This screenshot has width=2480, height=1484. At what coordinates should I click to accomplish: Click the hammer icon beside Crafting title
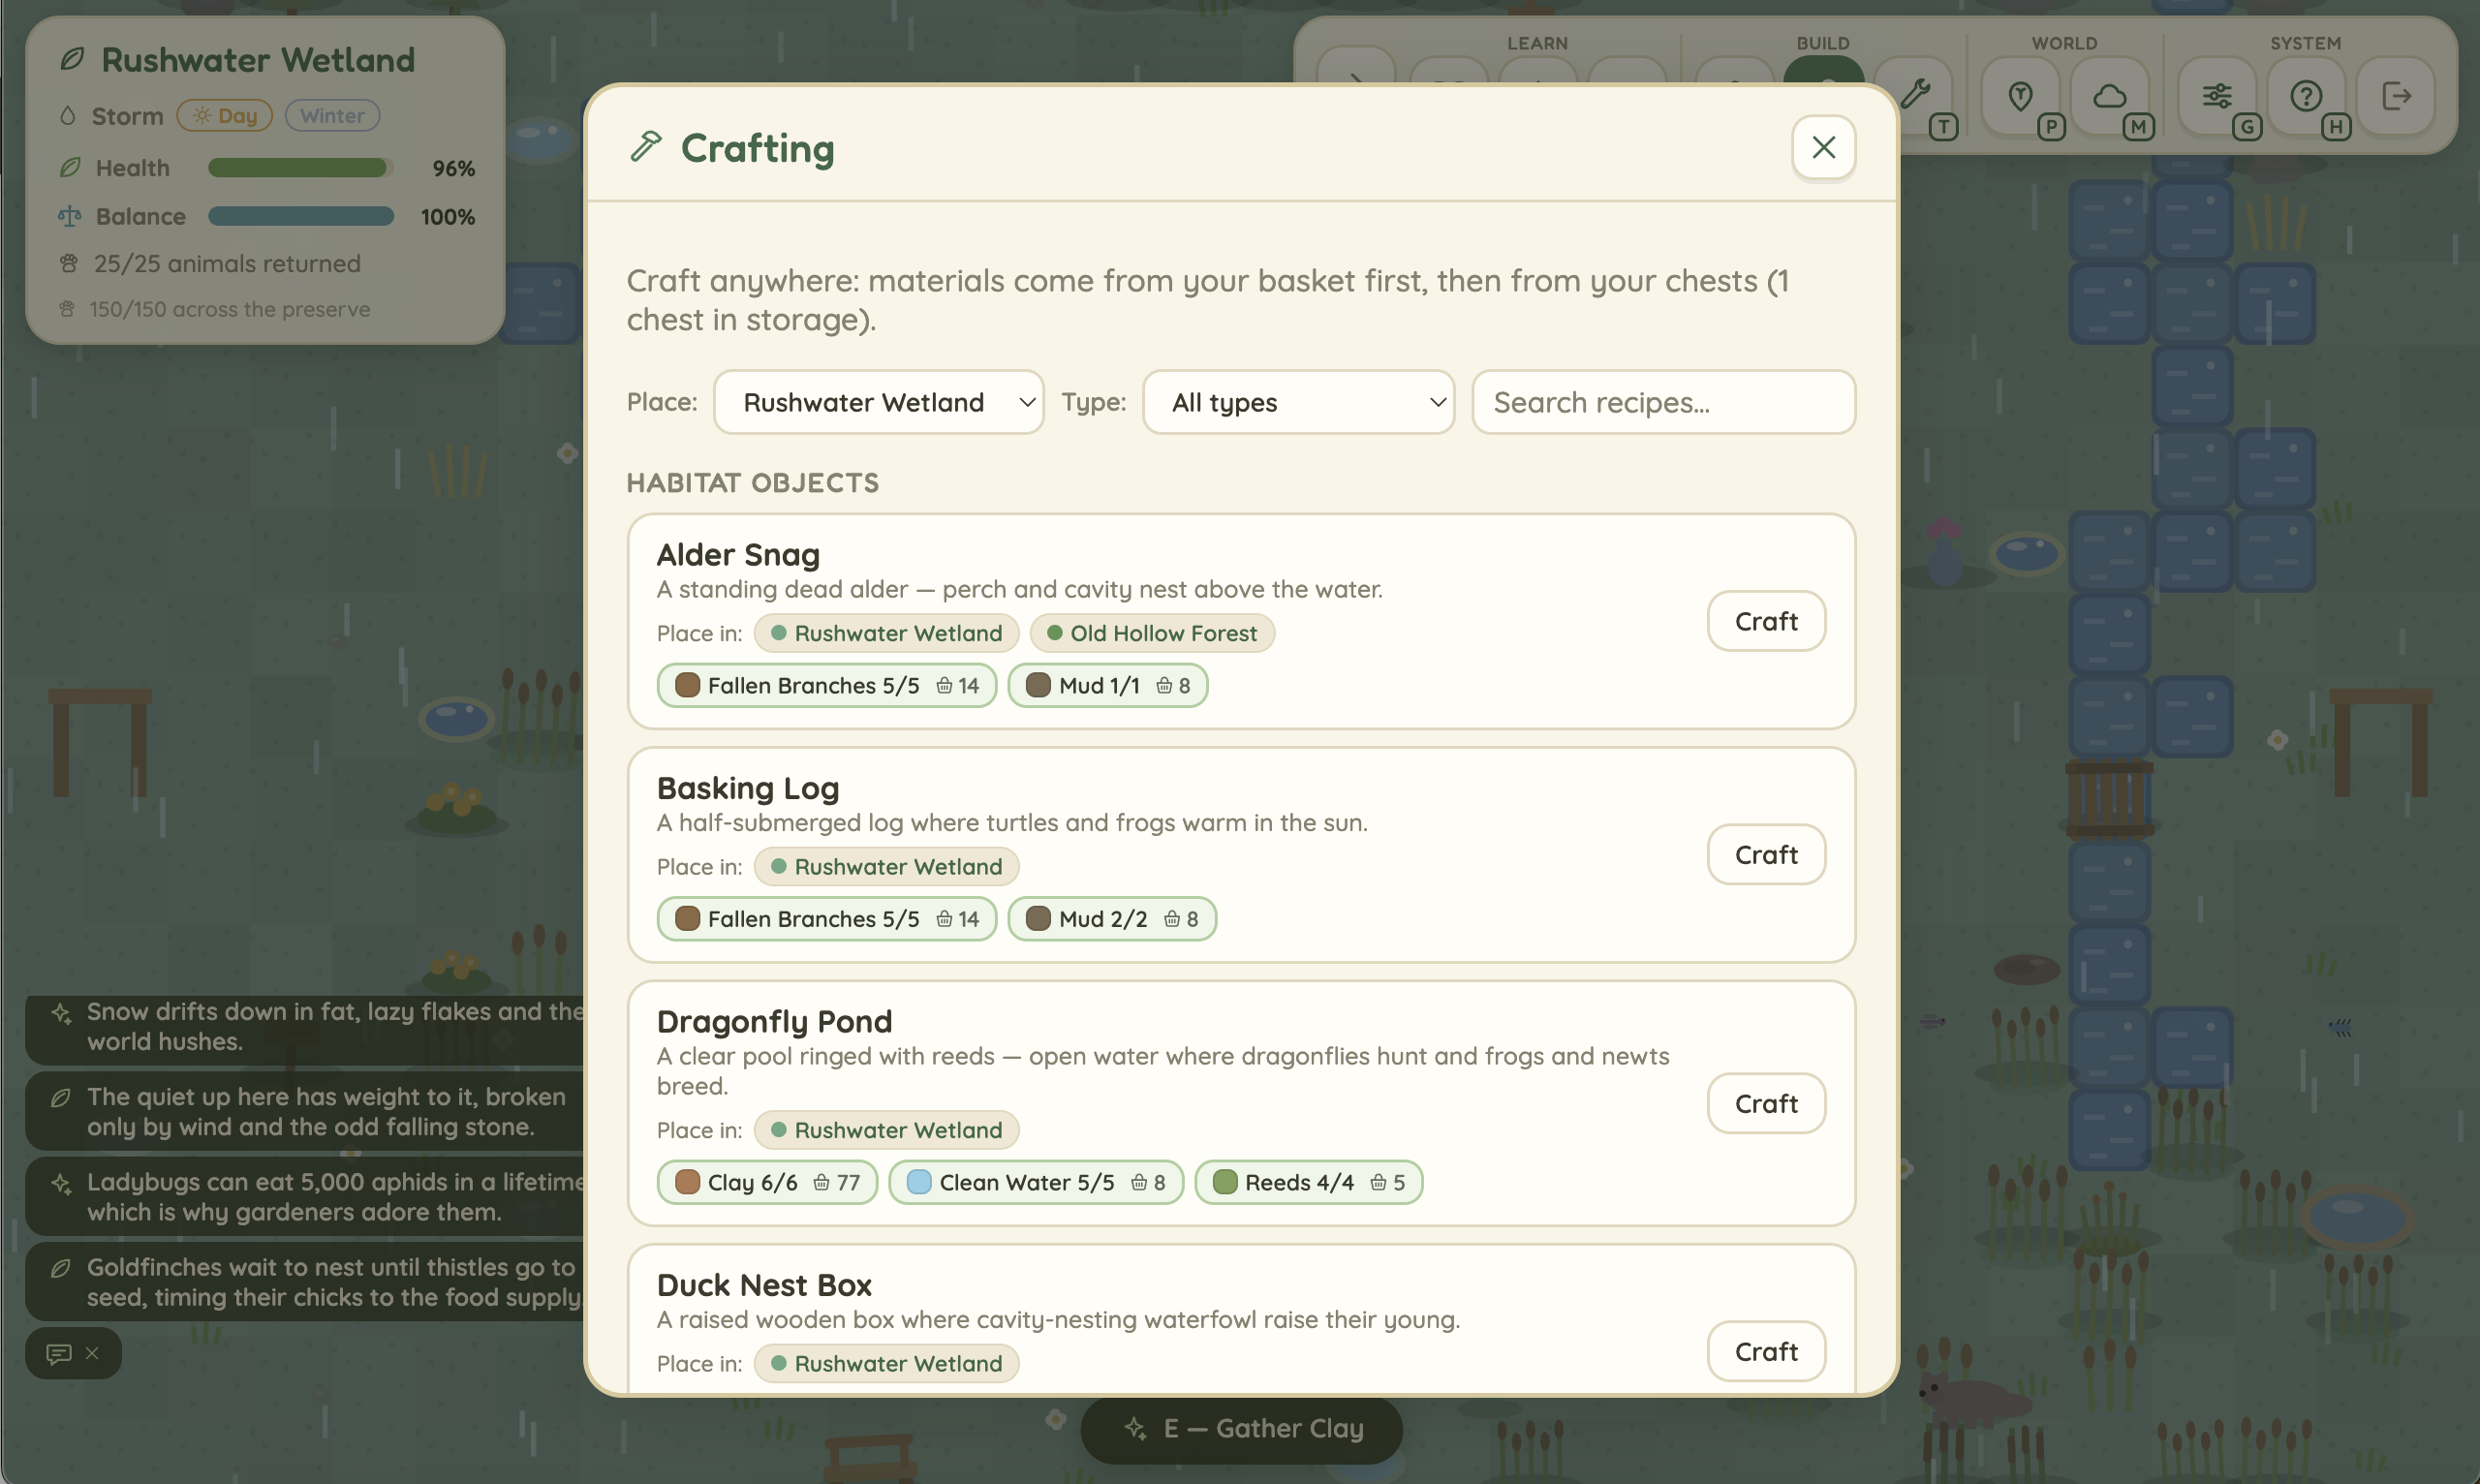pyautogui.click(x=646, y=147)
